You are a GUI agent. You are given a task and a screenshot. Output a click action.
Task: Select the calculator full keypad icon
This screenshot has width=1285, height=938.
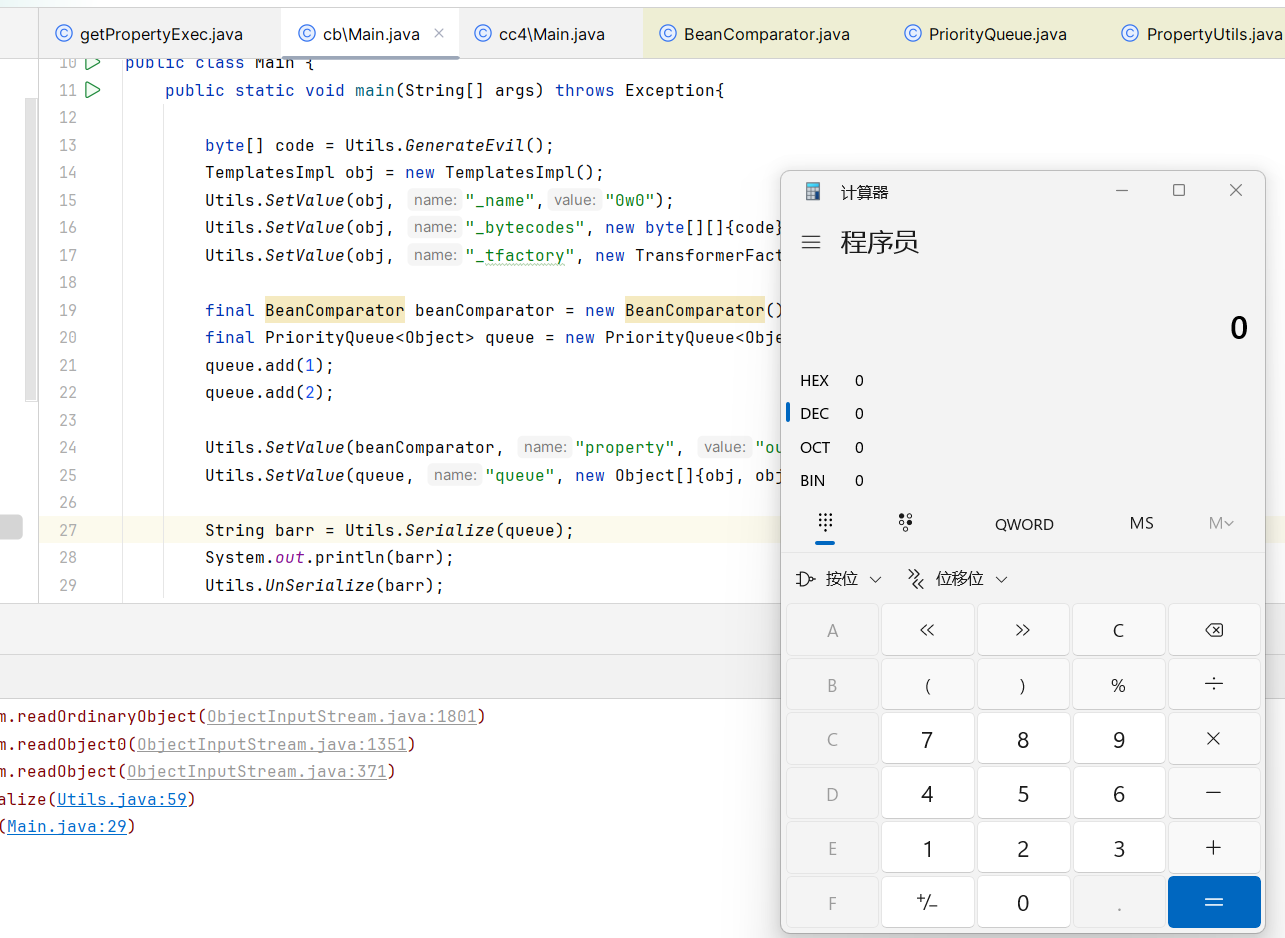pyautogui.click(x=825, y=523)
